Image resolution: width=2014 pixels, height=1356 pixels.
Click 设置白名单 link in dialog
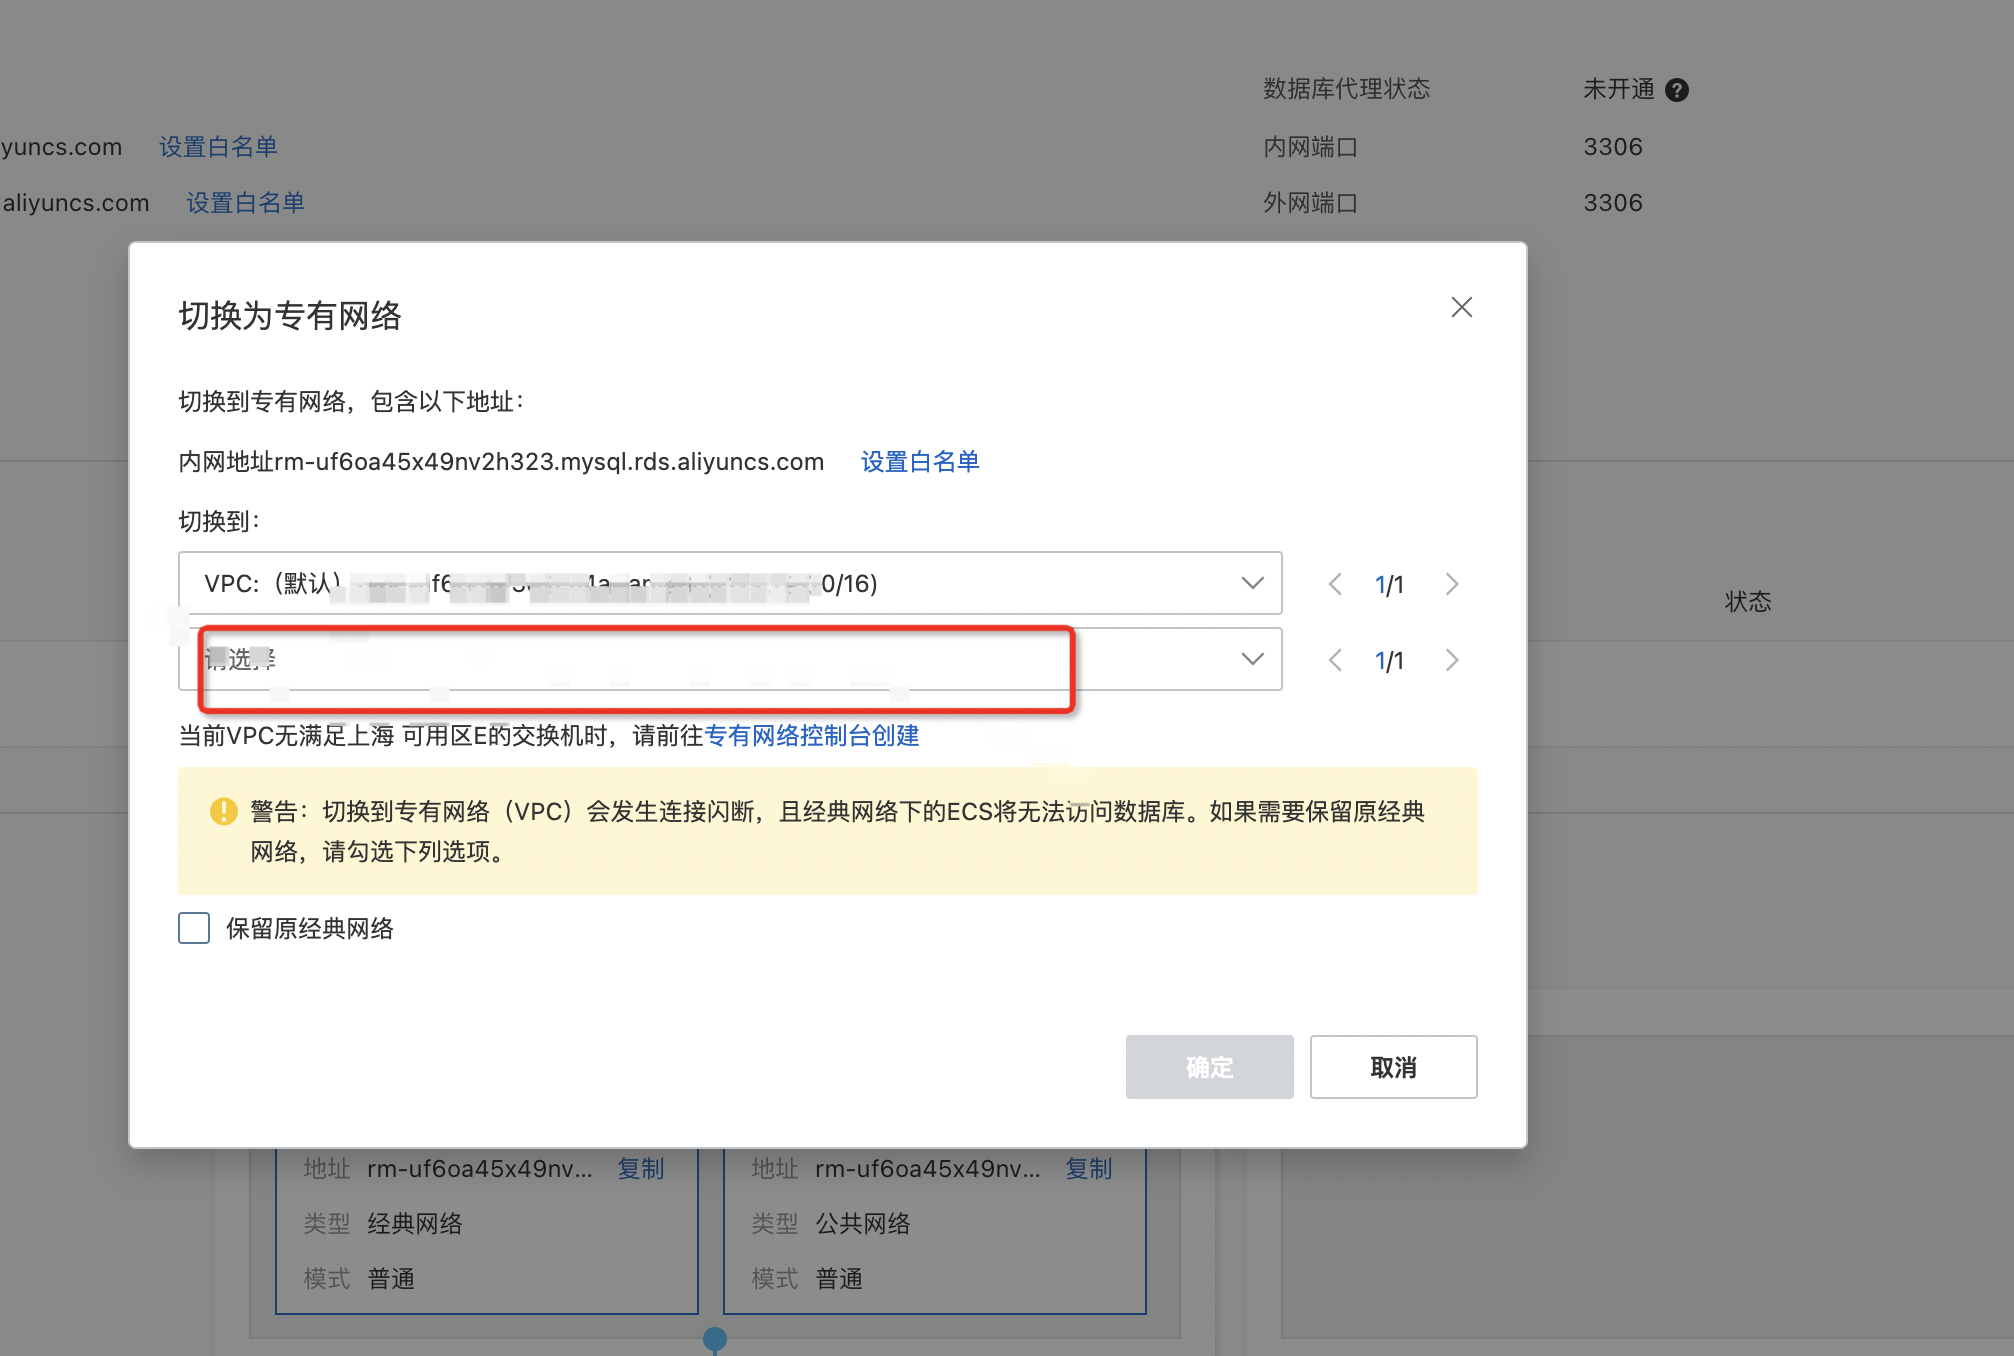919,462
